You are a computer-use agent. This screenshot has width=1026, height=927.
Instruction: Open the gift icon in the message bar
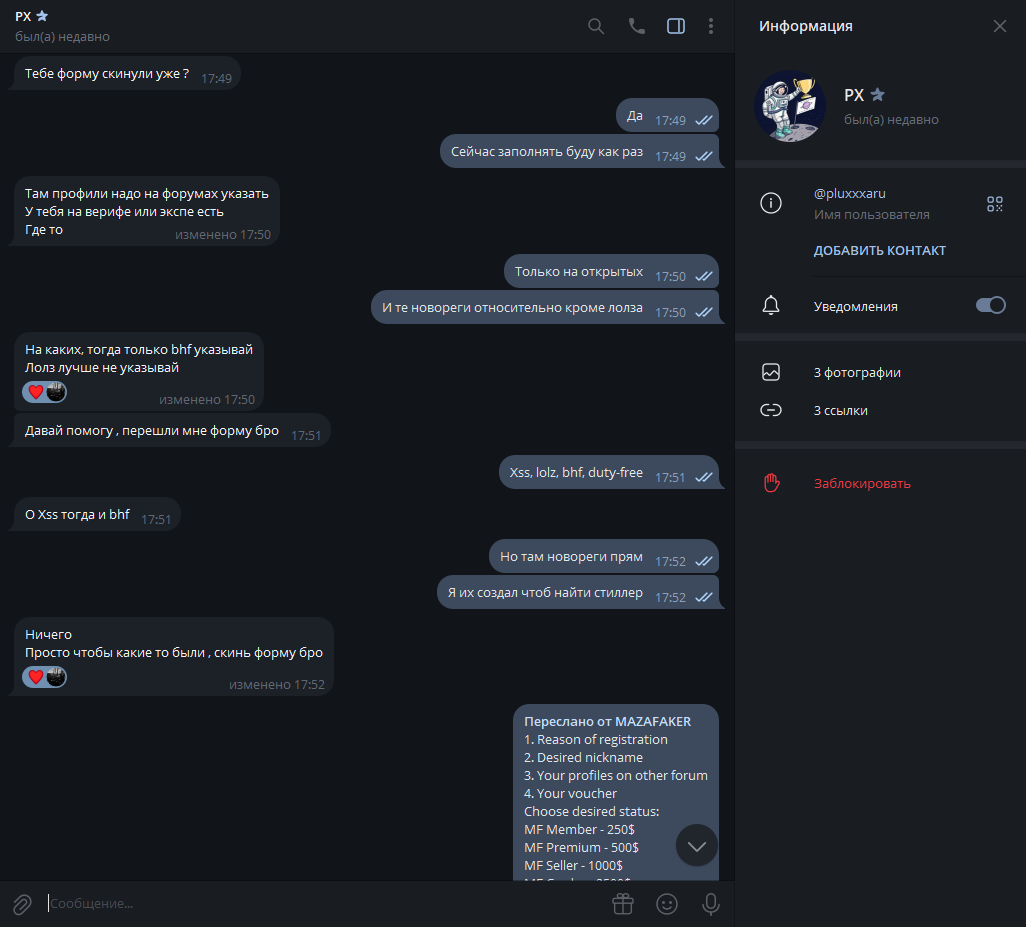(x=623, y=904)
